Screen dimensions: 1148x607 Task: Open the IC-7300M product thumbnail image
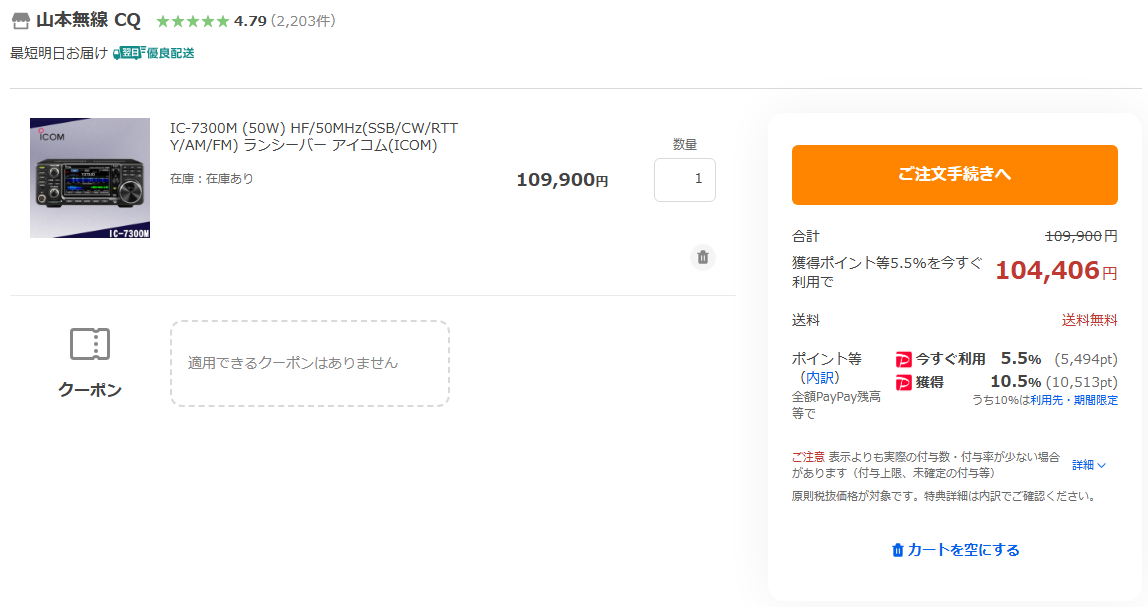[90, 178]
